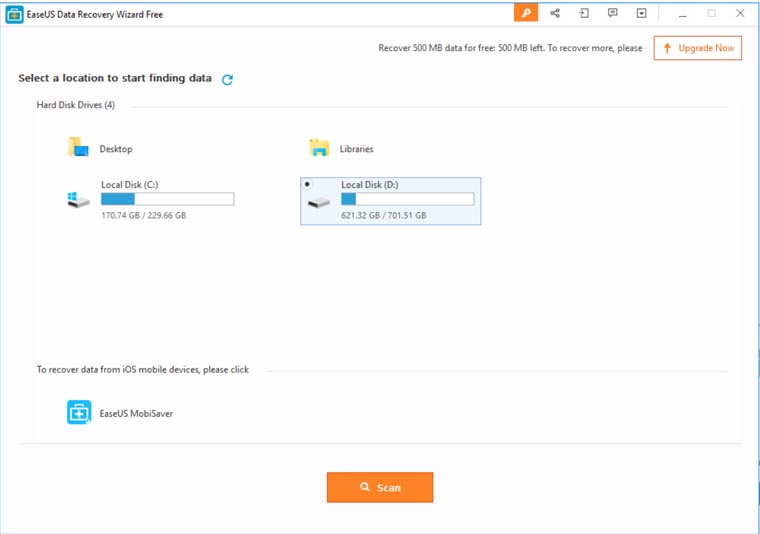Image resolution: width=760 pixels, height=534 pixels.
Task: Select the Desktop folder icon
Action: pyautogui.click(x=78, y=147)
